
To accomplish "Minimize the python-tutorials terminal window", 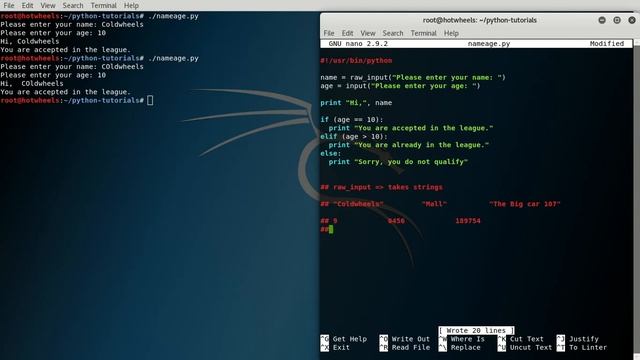I will click(602, 20).
